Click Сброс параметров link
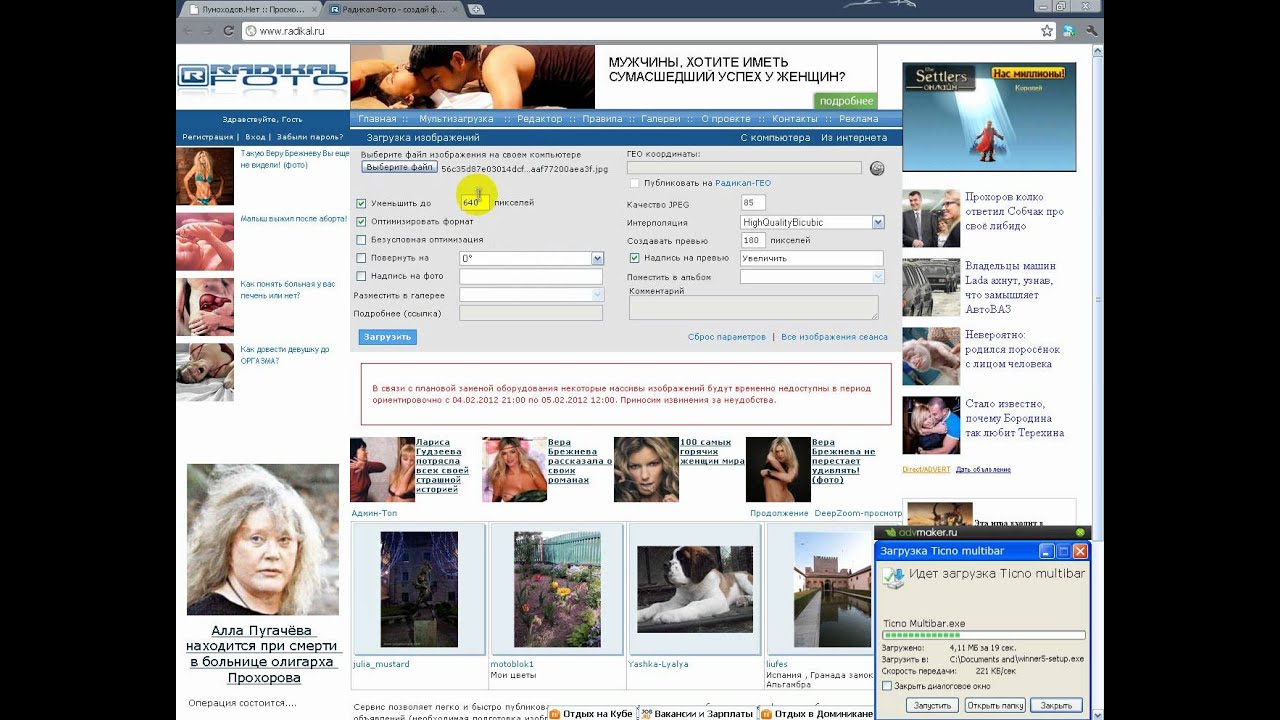 (x=727, y=337)
